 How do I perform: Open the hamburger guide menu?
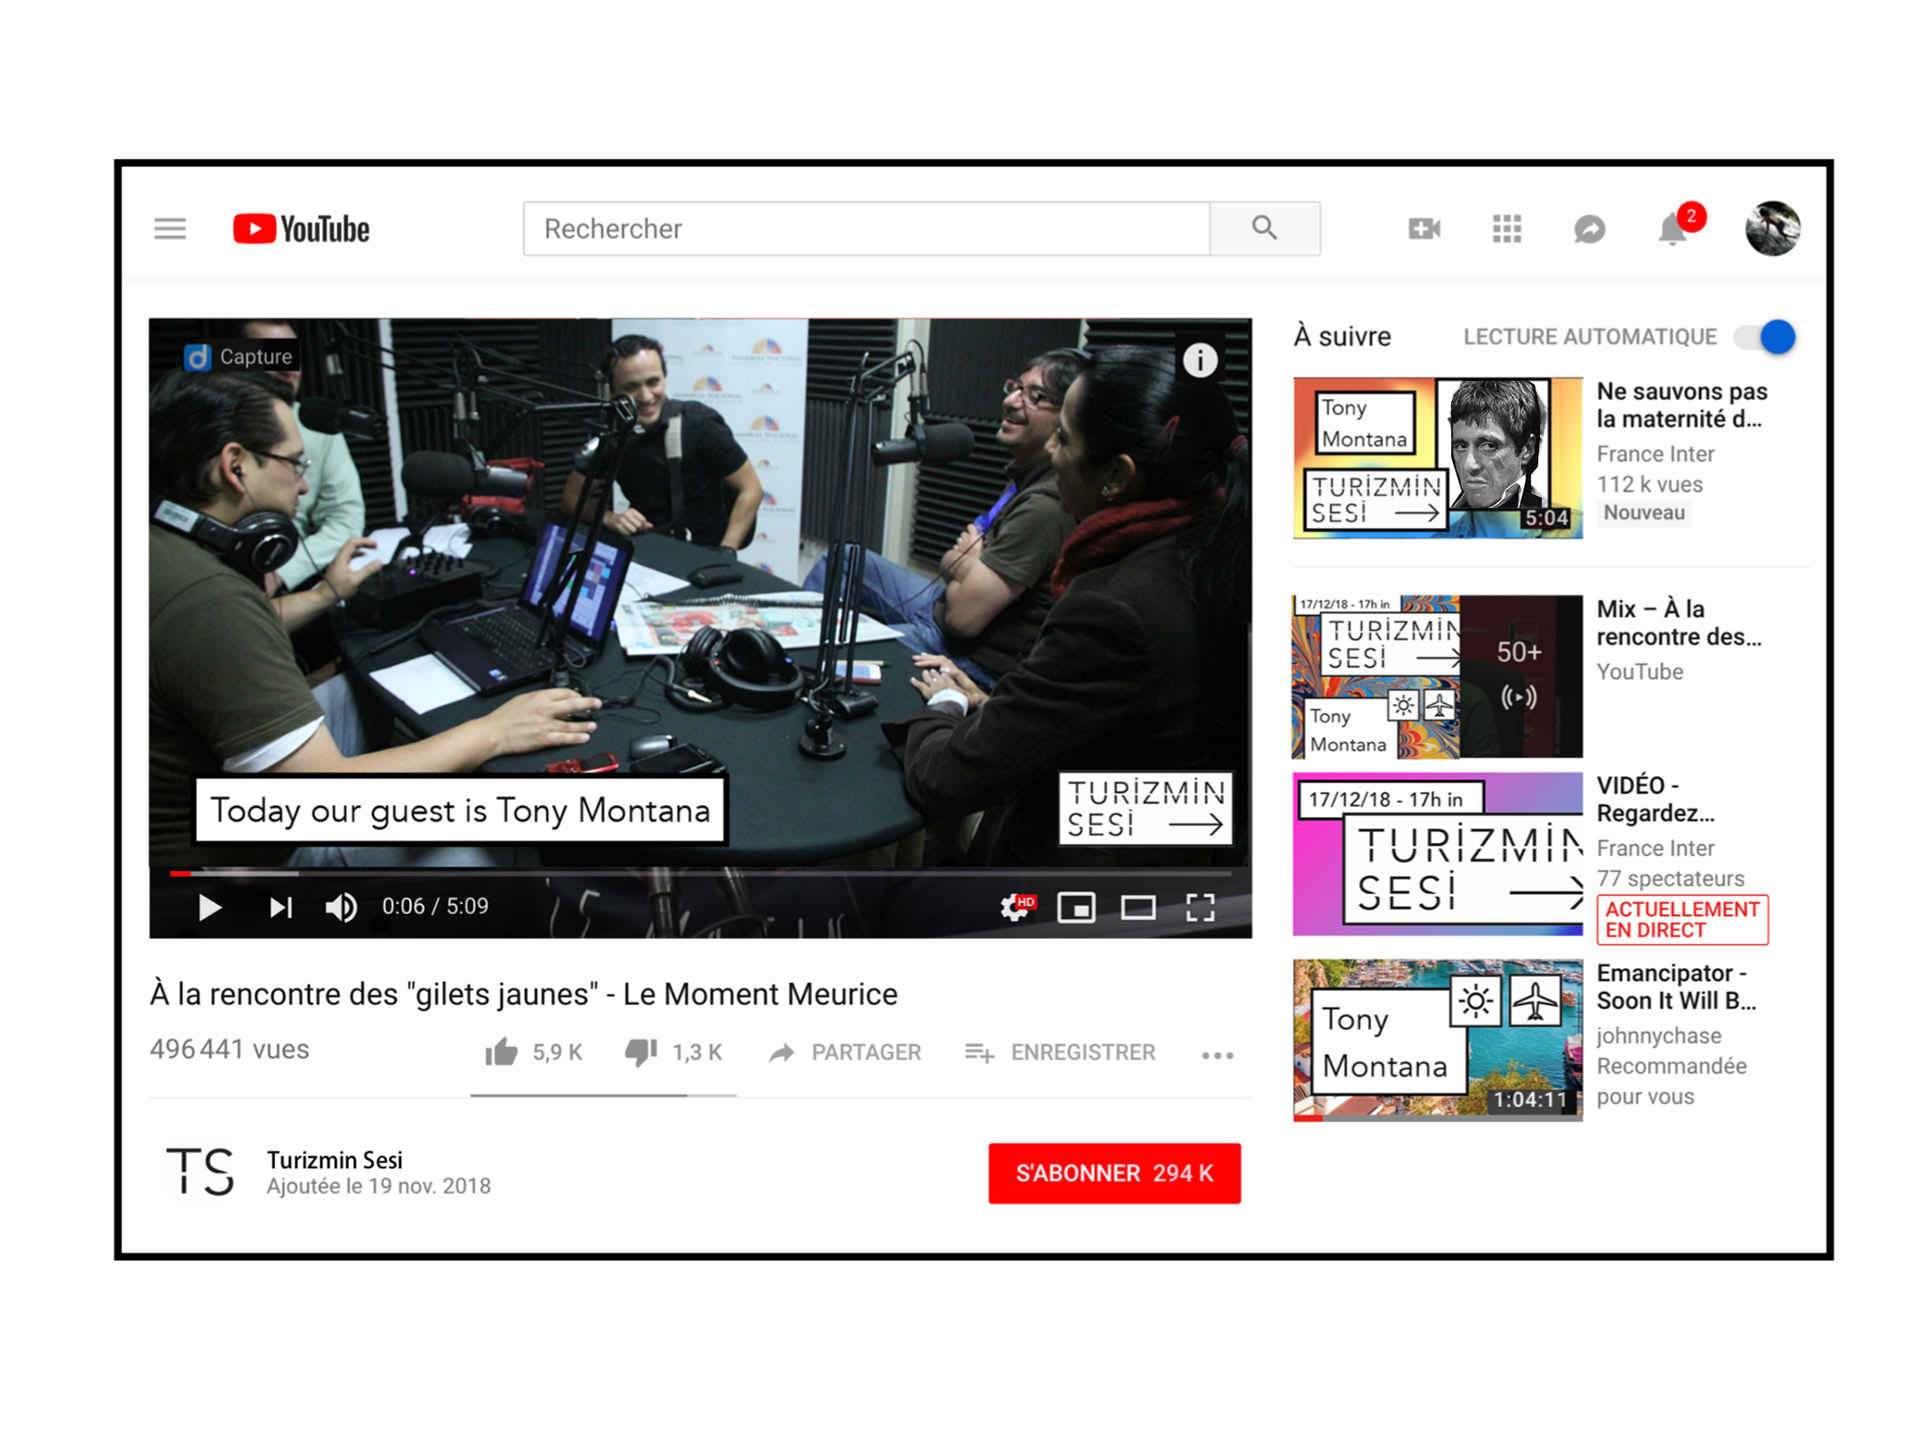coord(170,229)
